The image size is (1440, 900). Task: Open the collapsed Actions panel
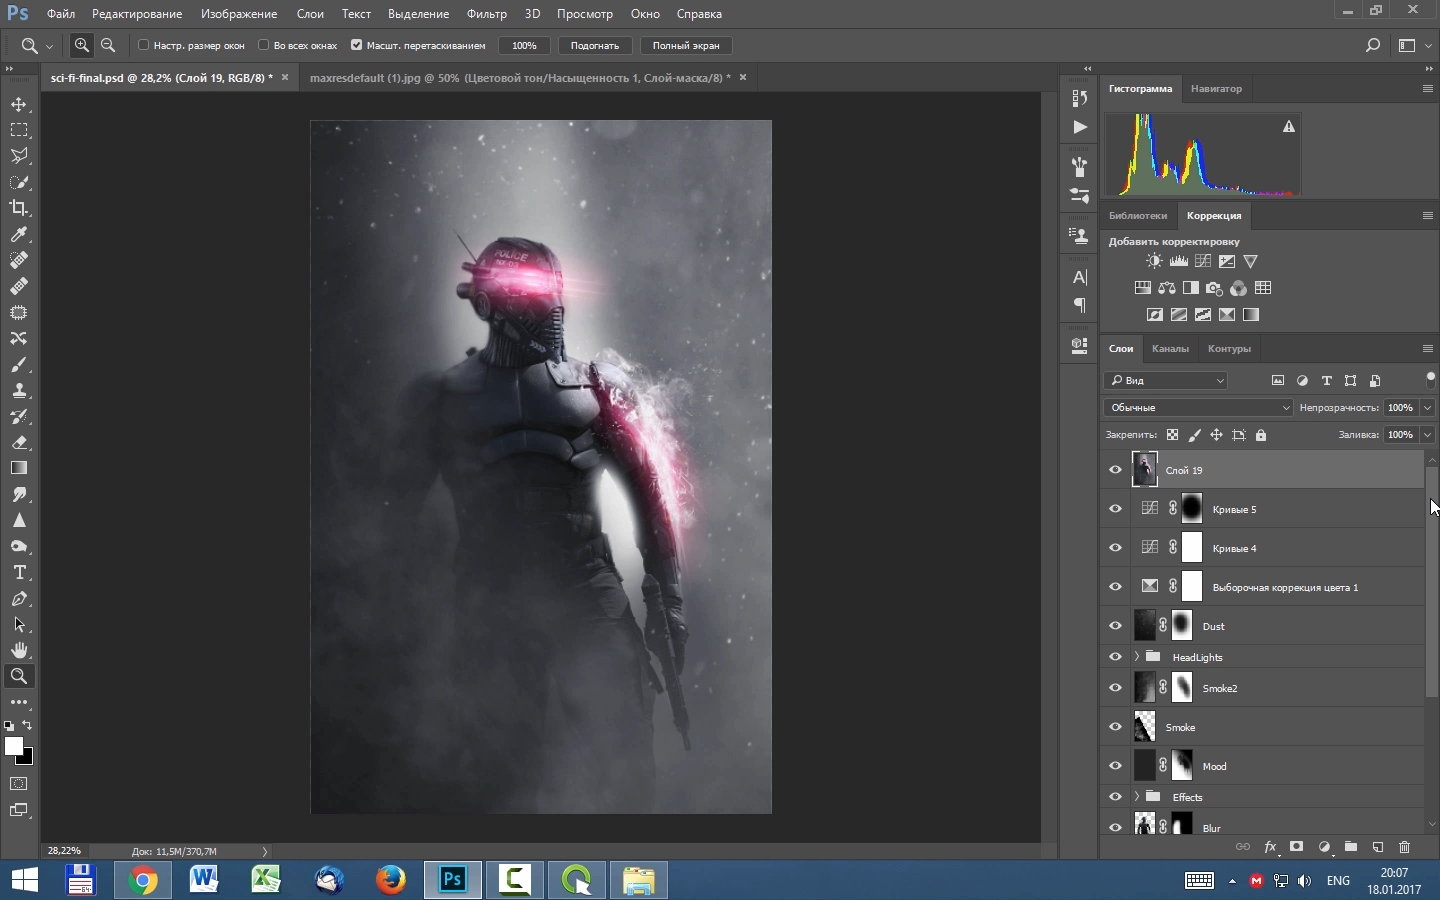pos(1080,127)
